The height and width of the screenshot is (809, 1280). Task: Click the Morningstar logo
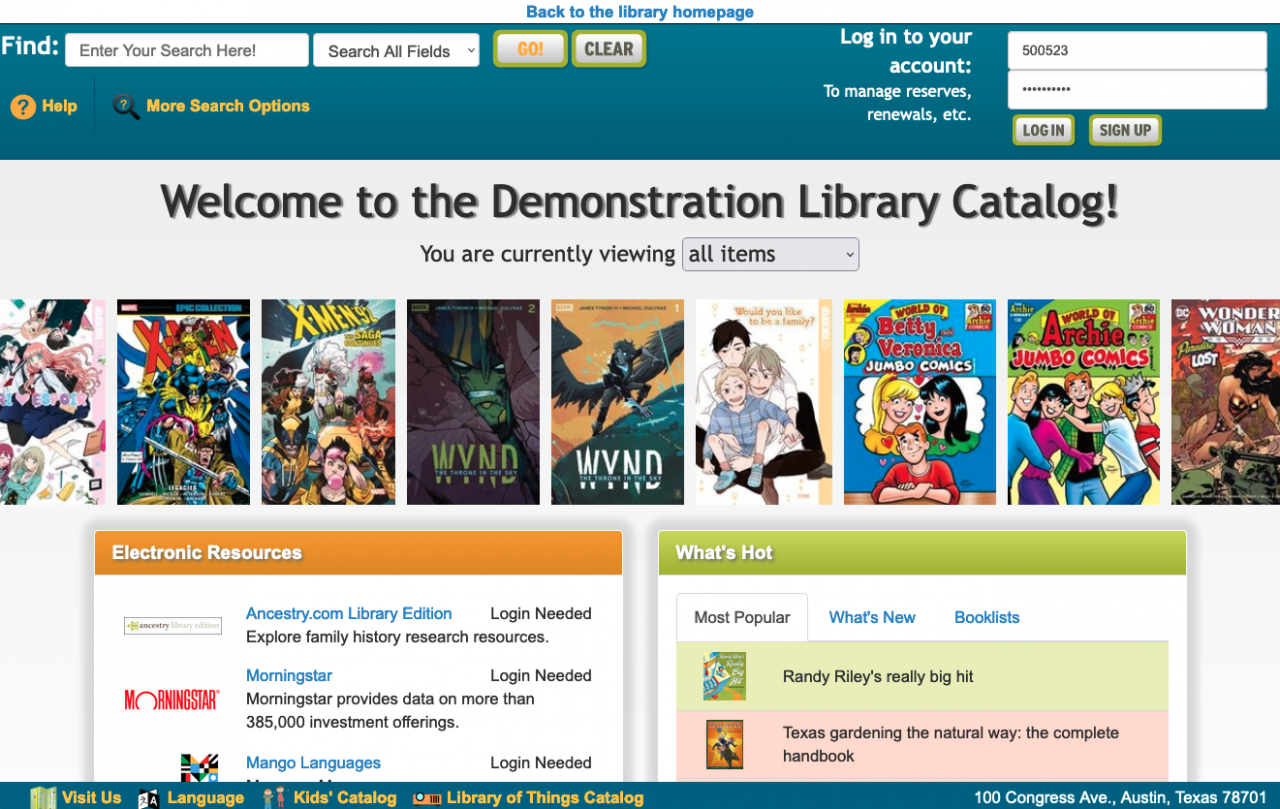pos(172,698)
